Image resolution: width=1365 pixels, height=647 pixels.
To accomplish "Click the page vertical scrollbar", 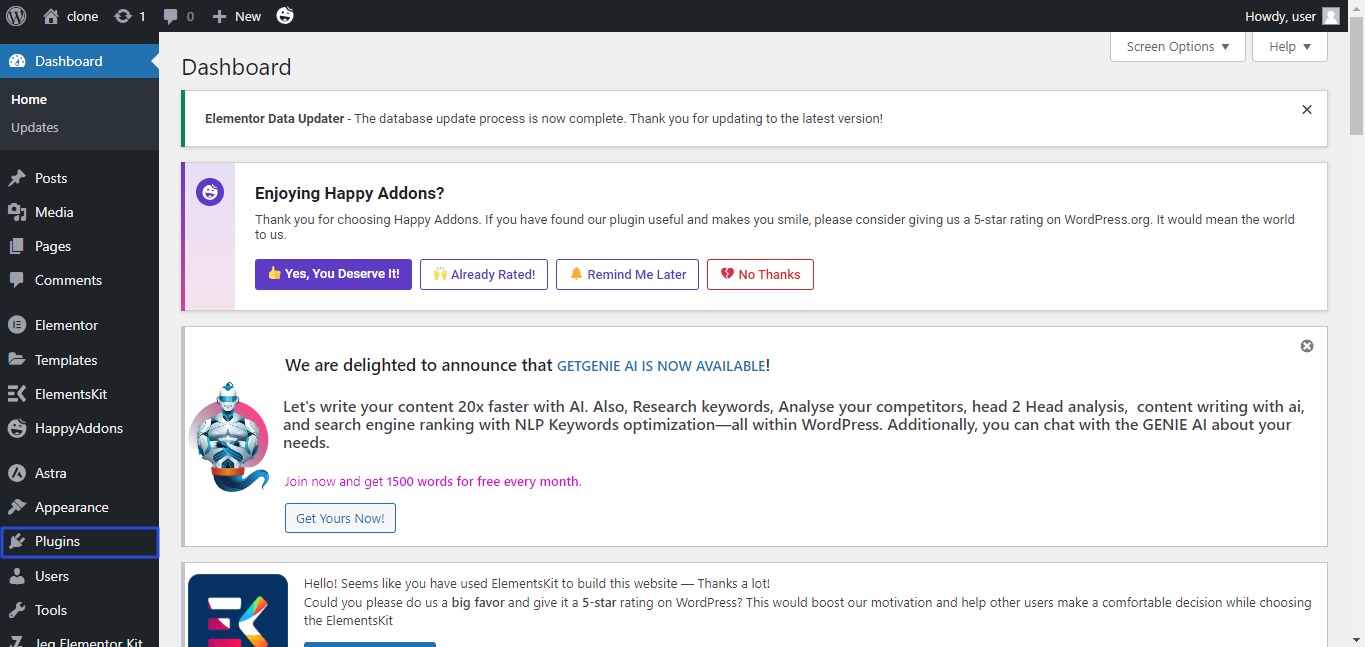I will [x=1356, y=300].
